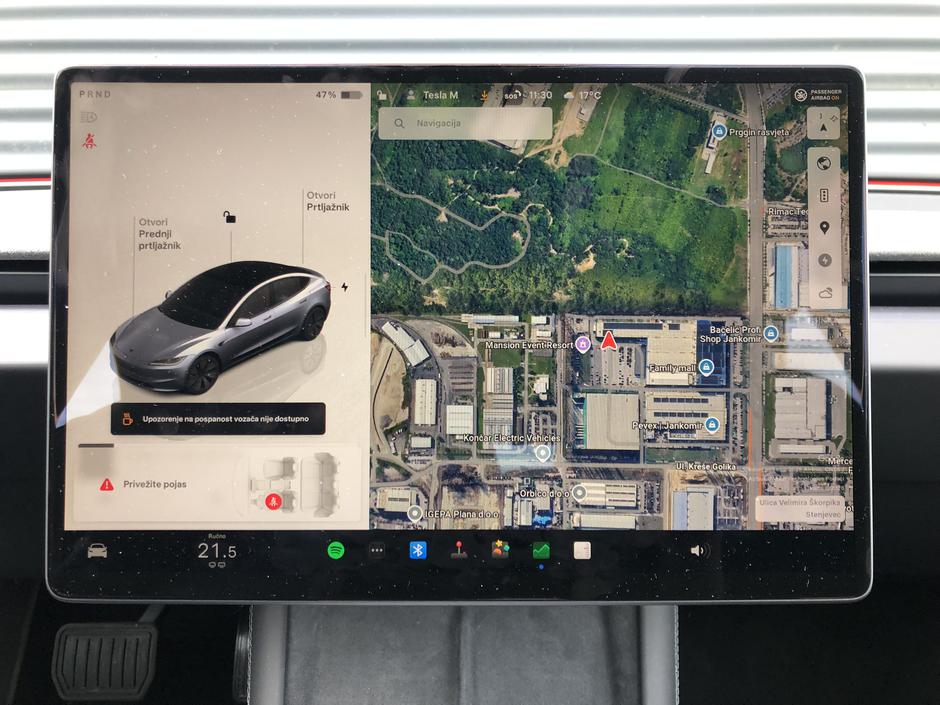
Task: Toggle the traffic light overlay on map
Action: pyautogui.click(x=824, y=195)
